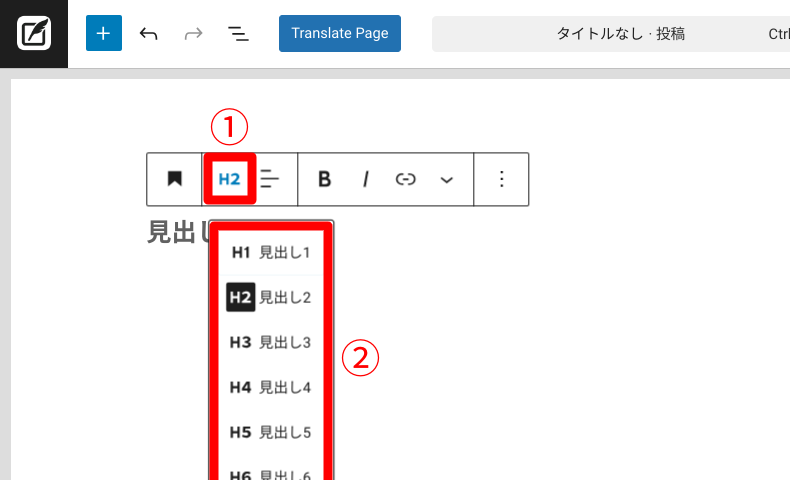This screenshot has width=790, height=480.
Task: Expand more rich text controls chevron
Action: click(446, 180)
